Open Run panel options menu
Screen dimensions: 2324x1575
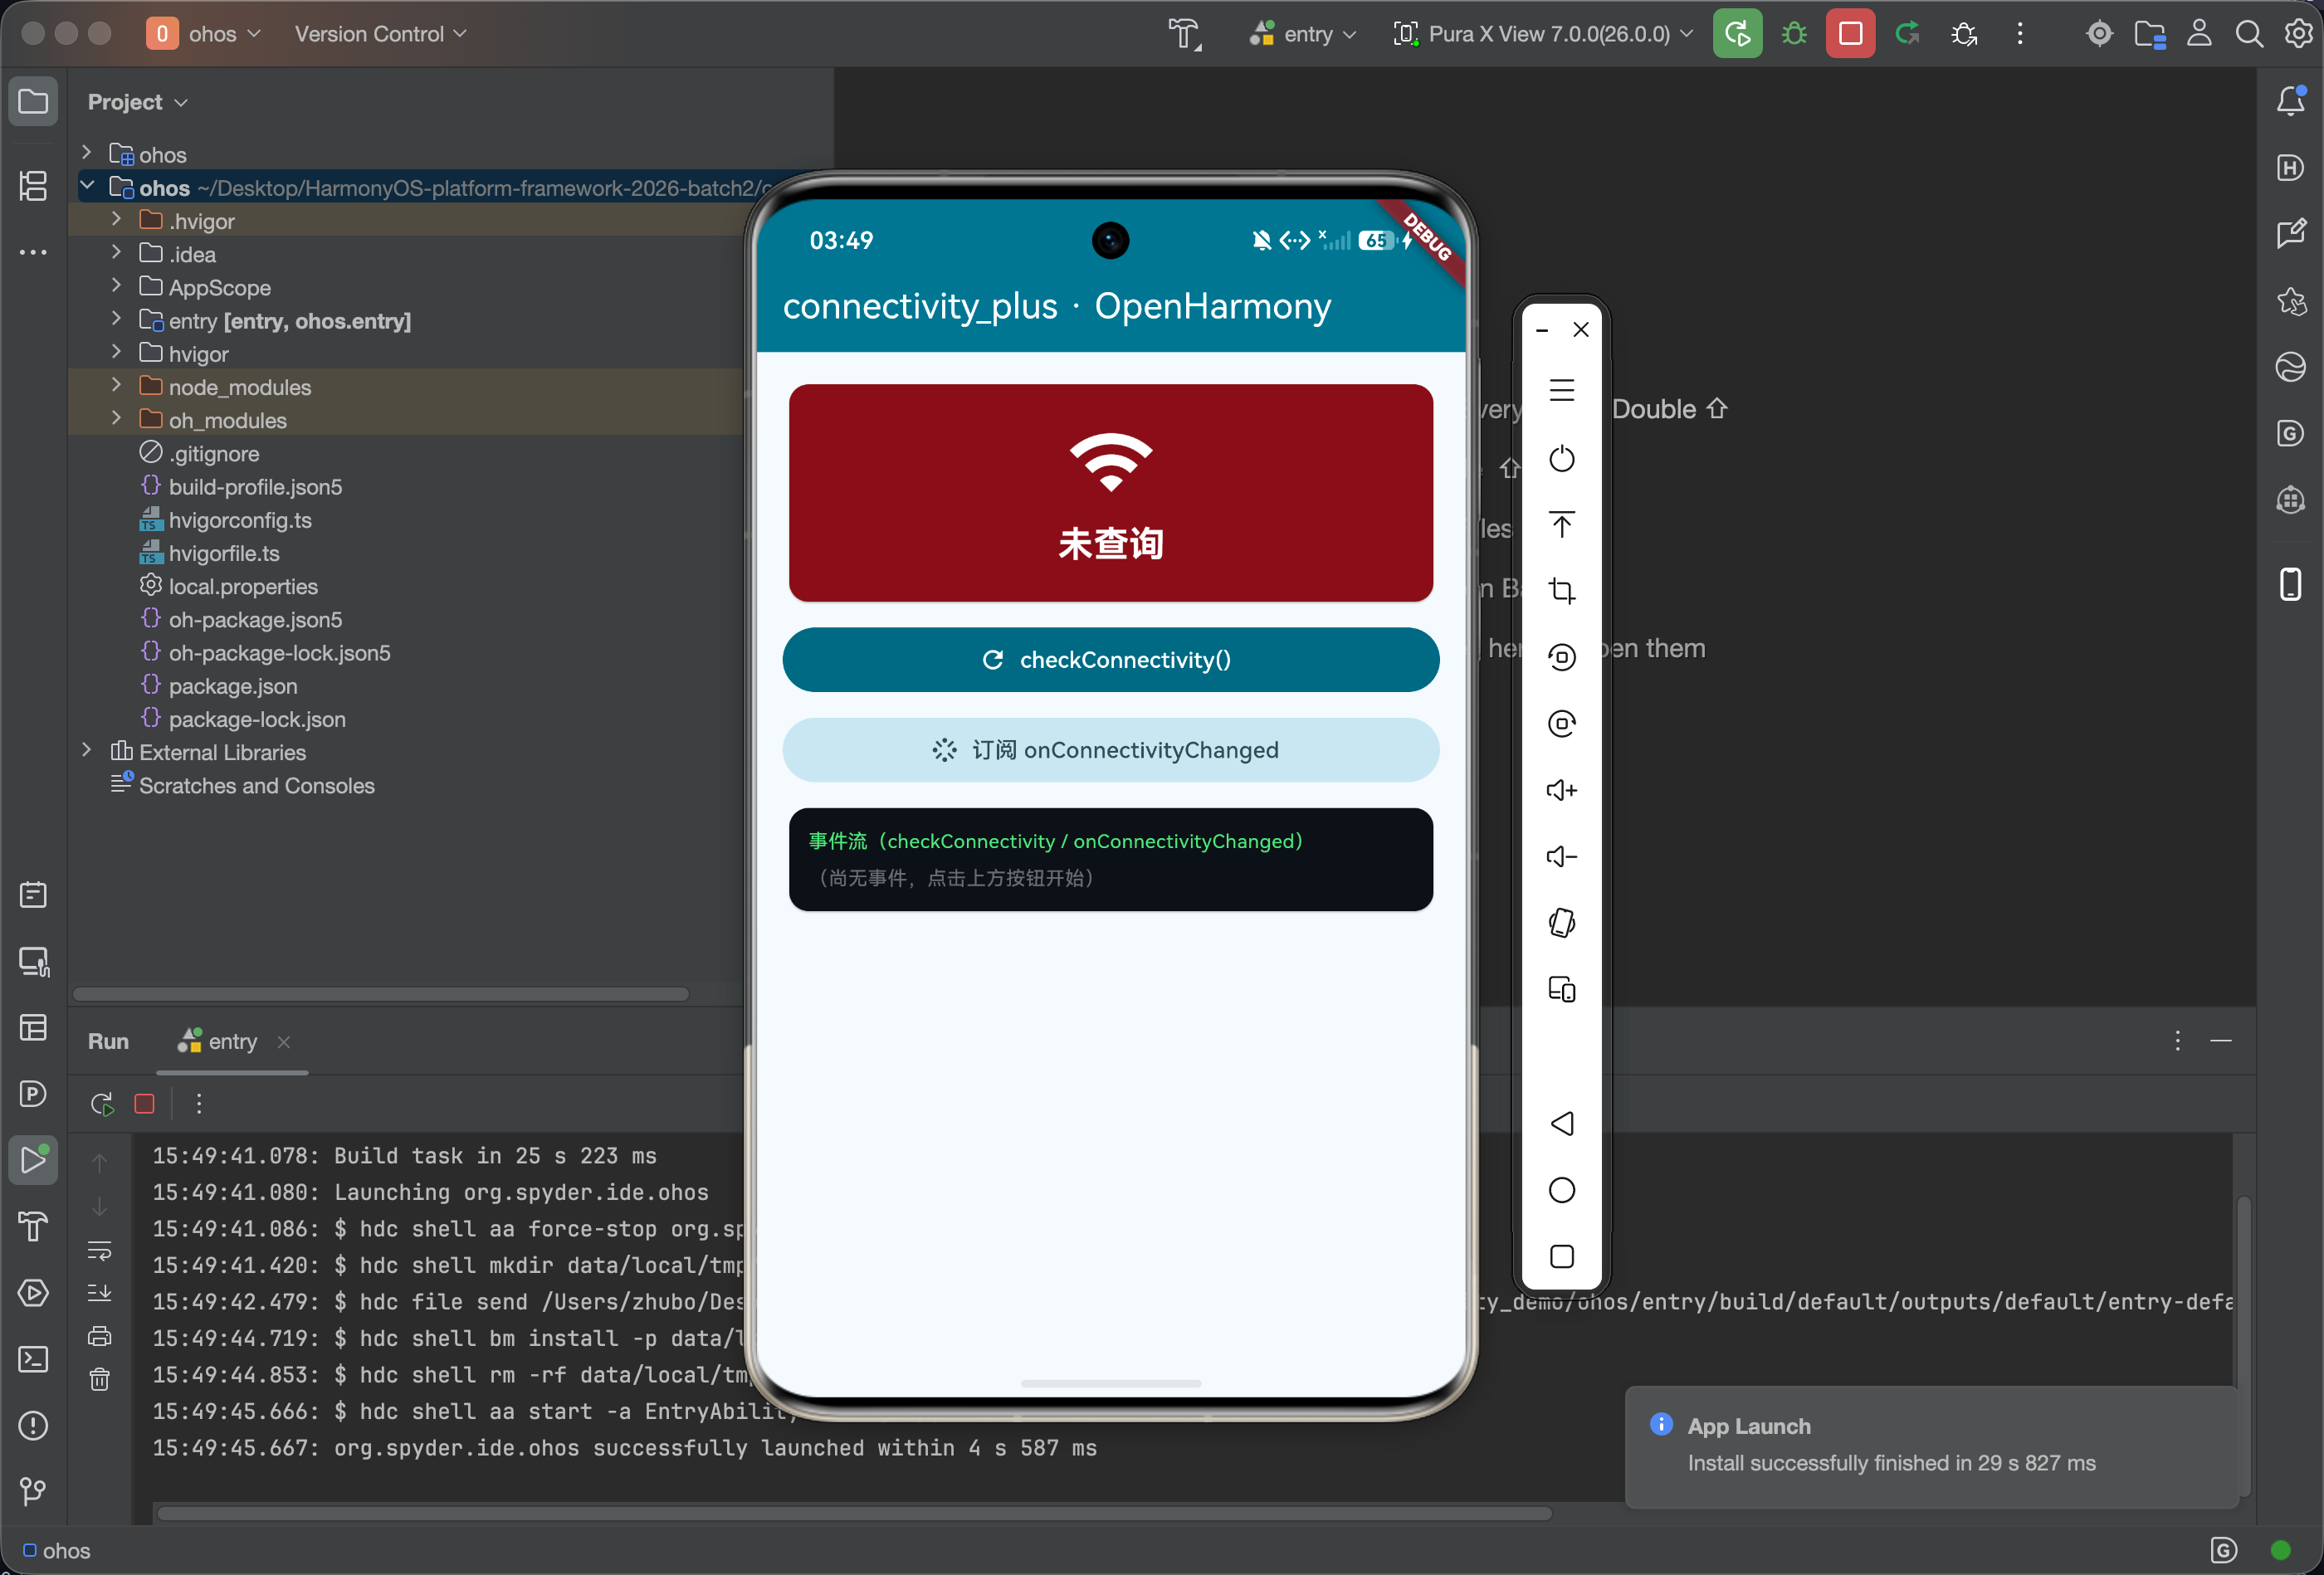tap(2177, 1041)
